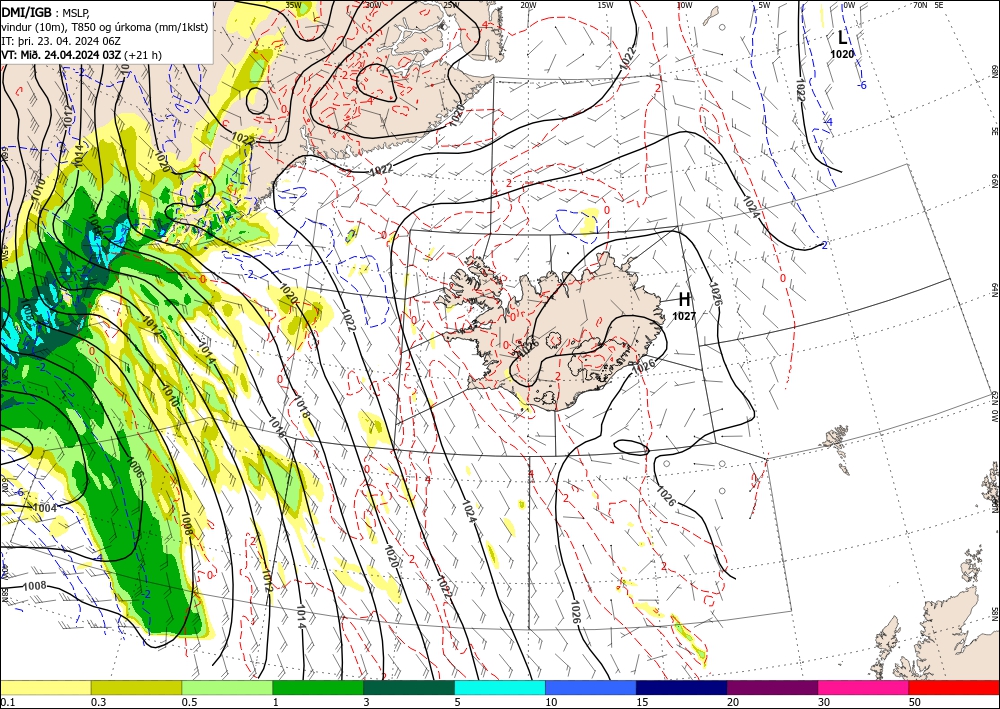Click the '70N' latitude label
This screenshot has width=1000, height=709.
coord(920,5)
